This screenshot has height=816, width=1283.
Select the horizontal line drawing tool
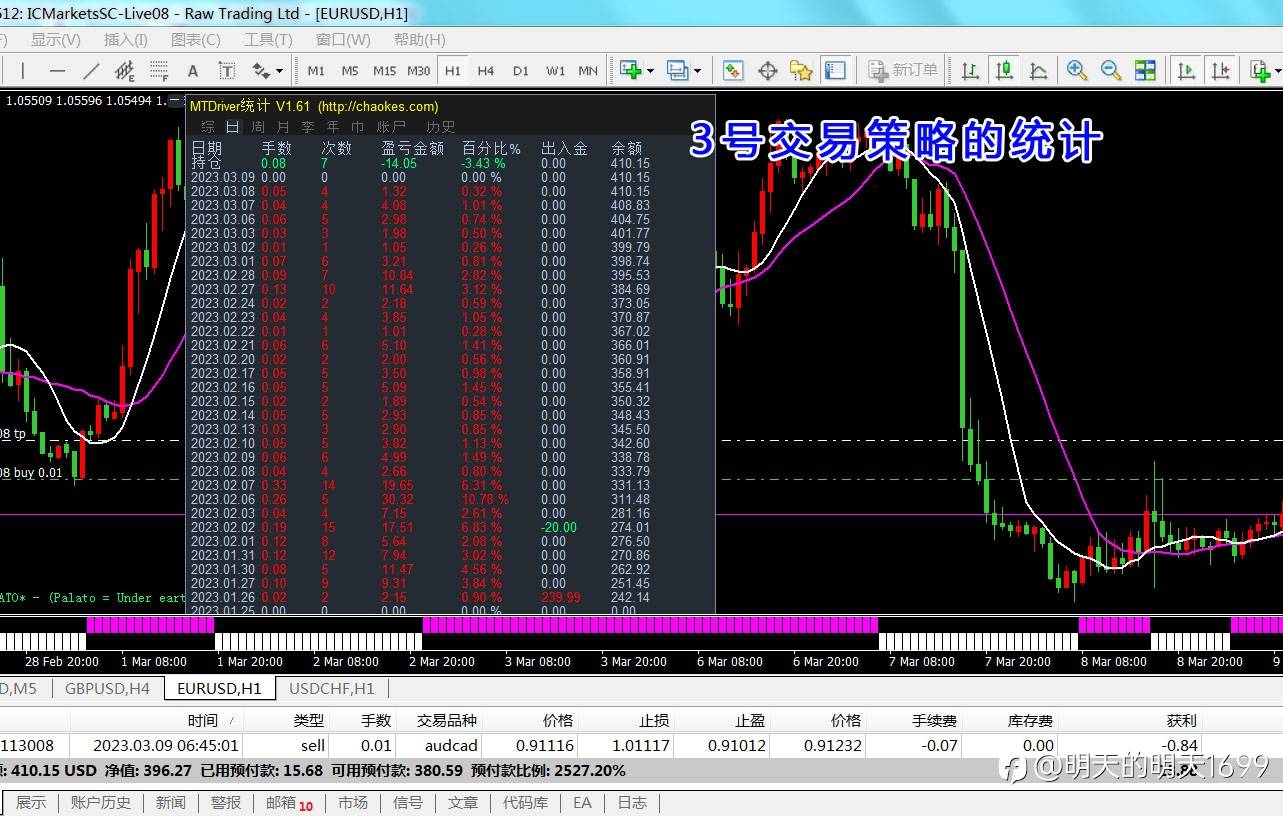57,71
